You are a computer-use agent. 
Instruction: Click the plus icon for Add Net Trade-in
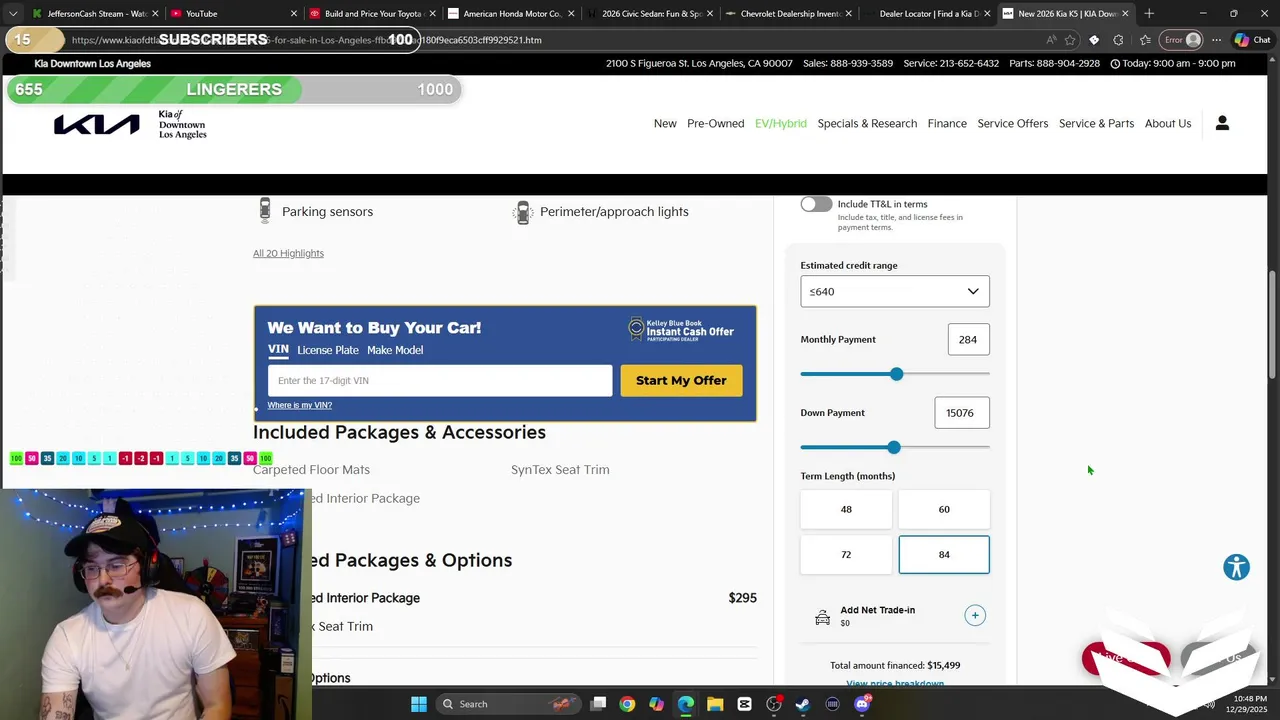(975, 615)
